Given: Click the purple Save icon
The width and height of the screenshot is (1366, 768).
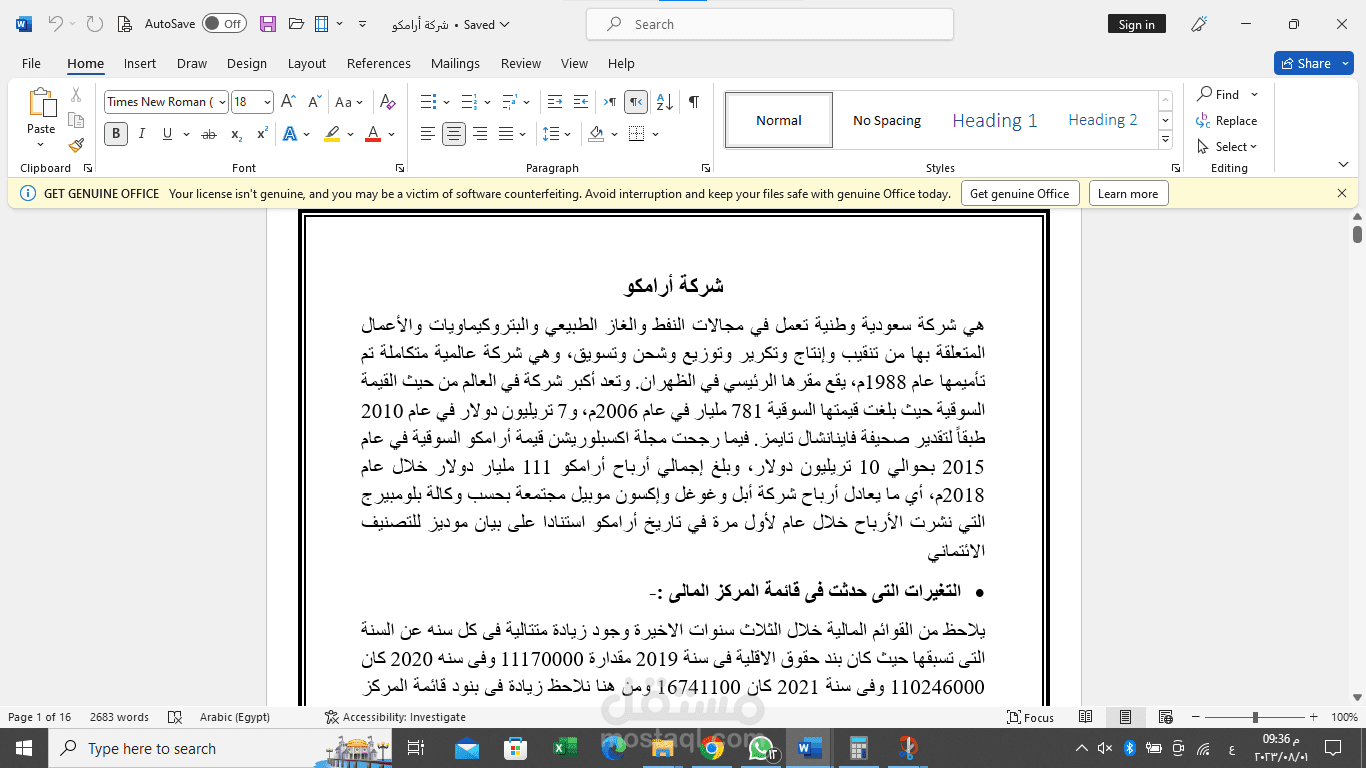Looking at the screenshot, I should point(268,24).
